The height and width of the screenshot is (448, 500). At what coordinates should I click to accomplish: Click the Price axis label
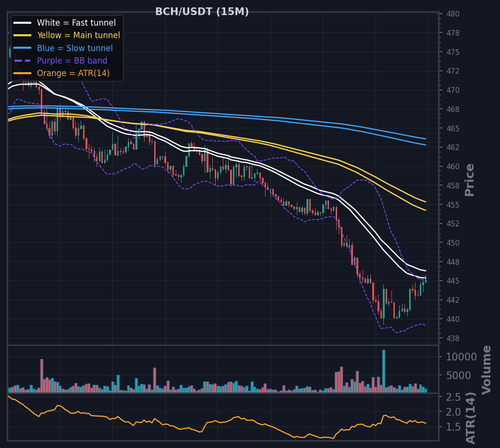coord(469,180)
